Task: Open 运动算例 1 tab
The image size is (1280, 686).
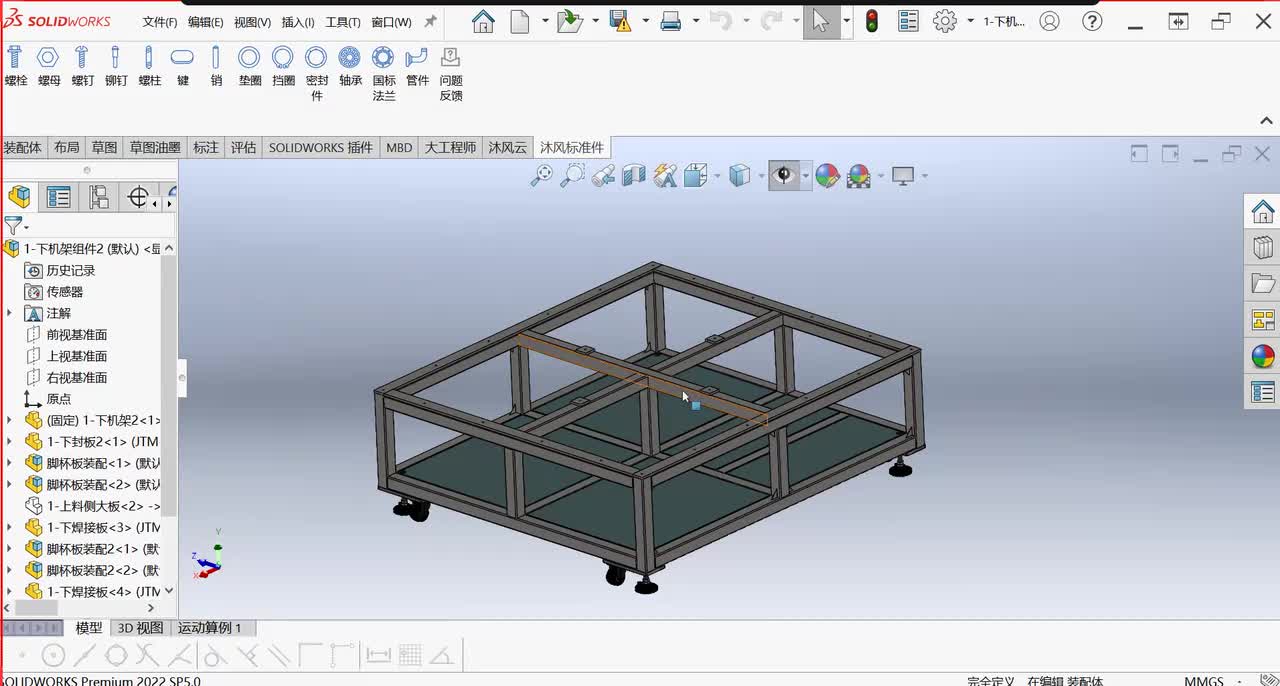Action: [x=210, y=628]
